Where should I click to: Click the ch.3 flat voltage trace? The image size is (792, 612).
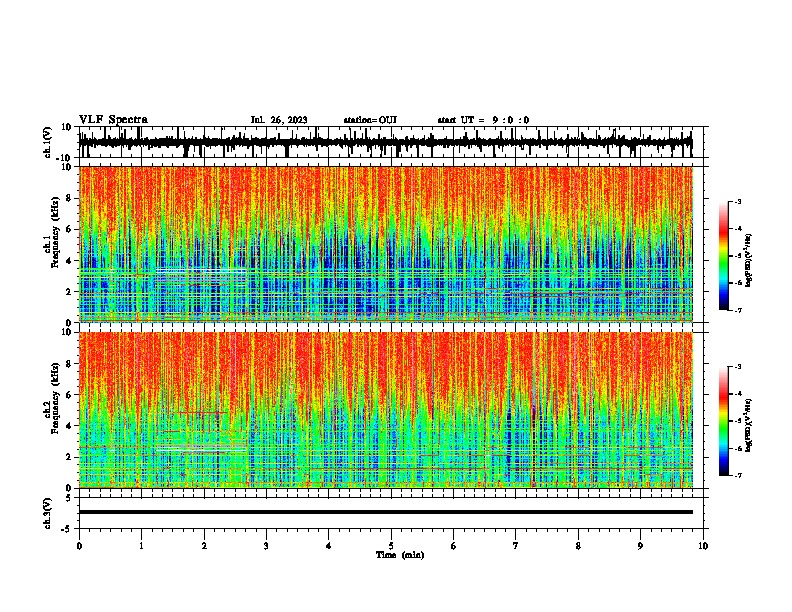tap(386, 512)
